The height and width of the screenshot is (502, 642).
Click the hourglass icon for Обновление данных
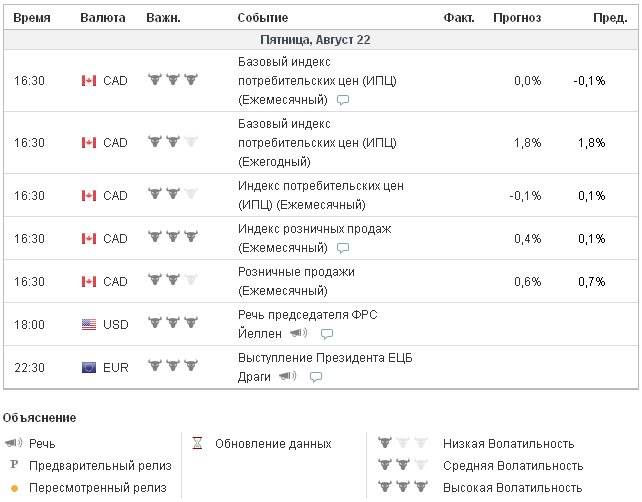[198, 443]
